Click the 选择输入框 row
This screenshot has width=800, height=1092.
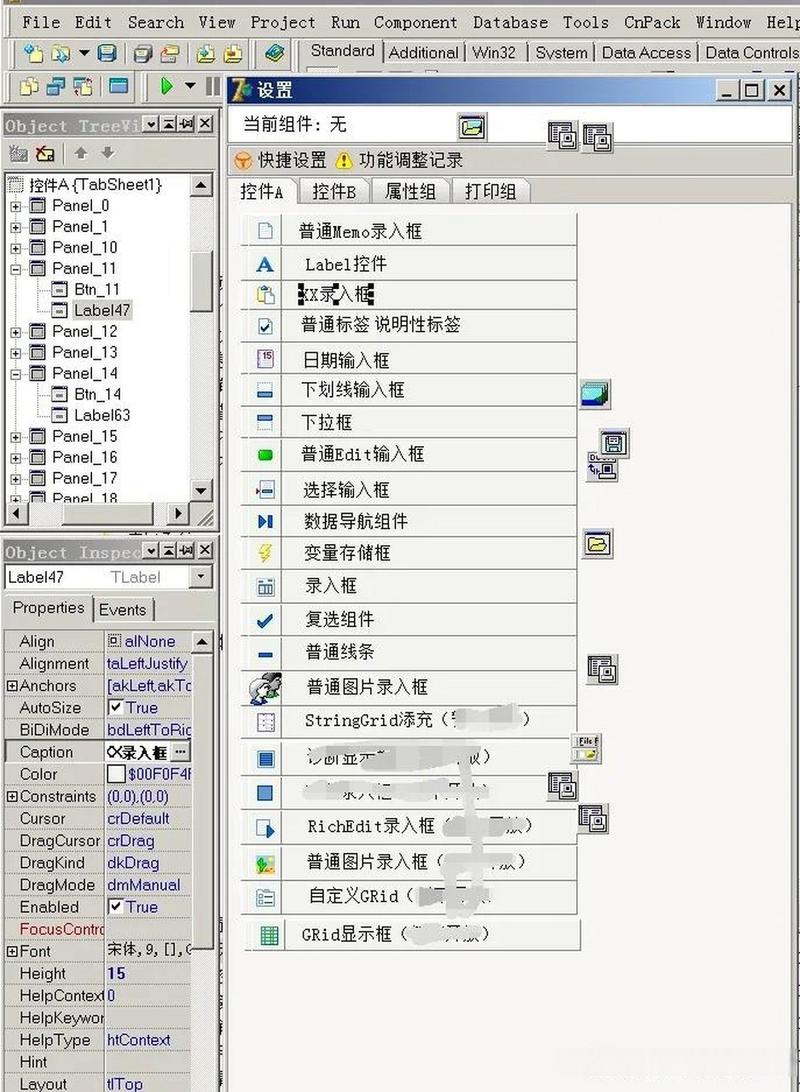click(x=409, y=490)
